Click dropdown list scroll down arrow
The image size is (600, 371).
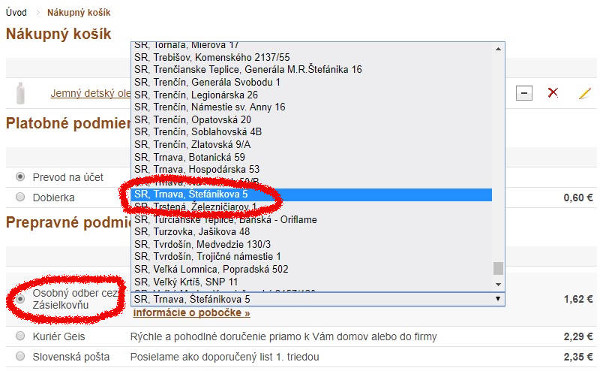[498, 284]
